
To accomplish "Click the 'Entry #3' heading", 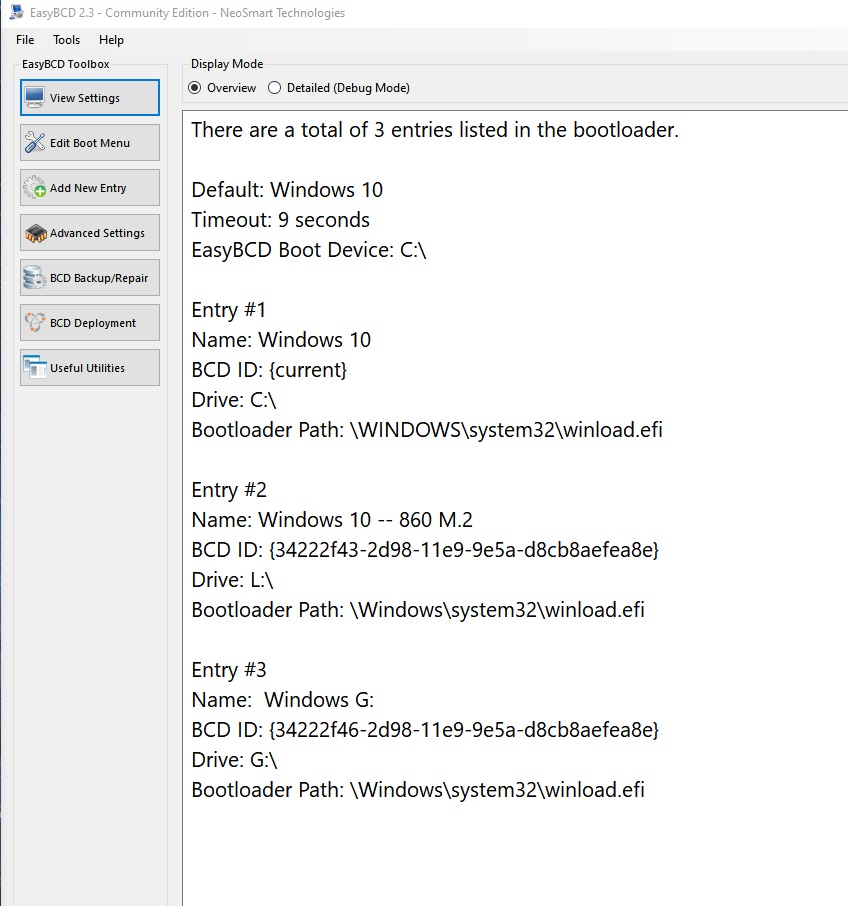I will (x=229, y=670).
